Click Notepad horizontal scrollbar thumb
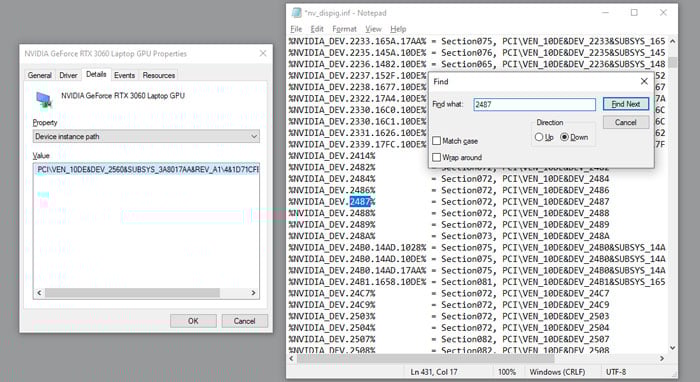700x382 pixels. point(425,358)
